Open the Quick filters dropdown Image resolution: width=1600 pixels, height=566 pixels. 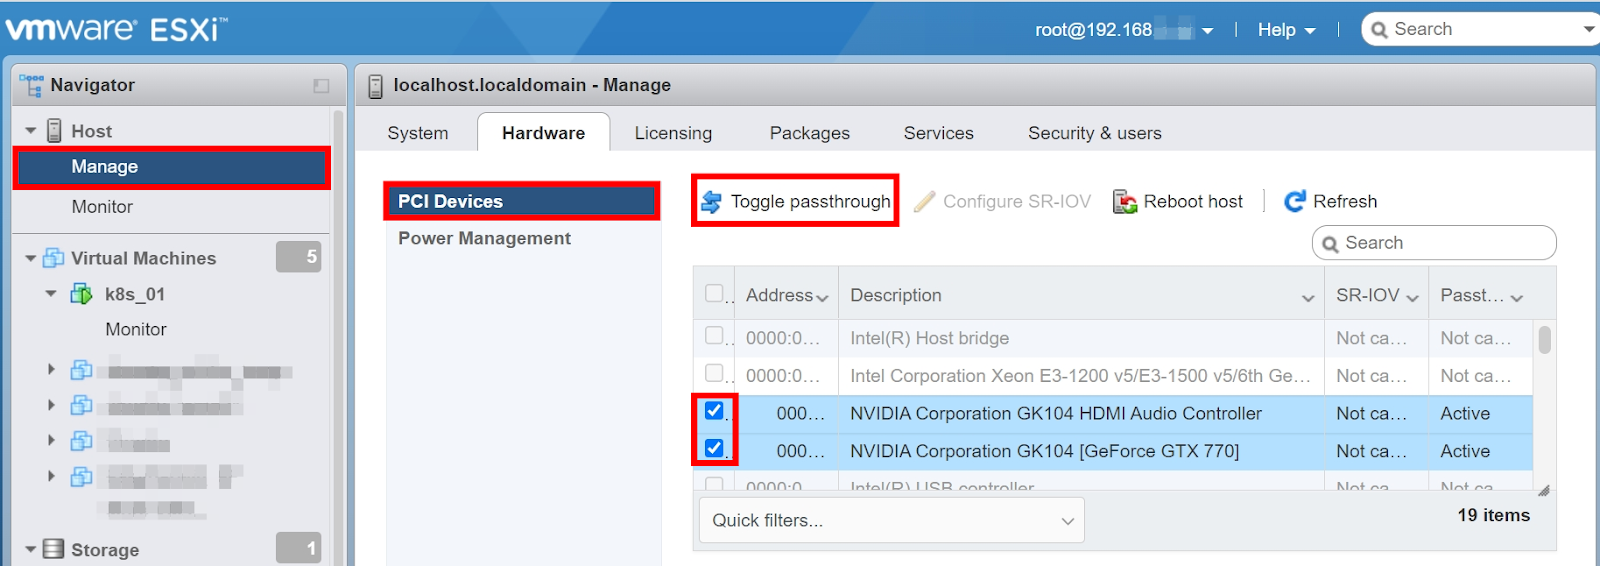pos(890,521)
